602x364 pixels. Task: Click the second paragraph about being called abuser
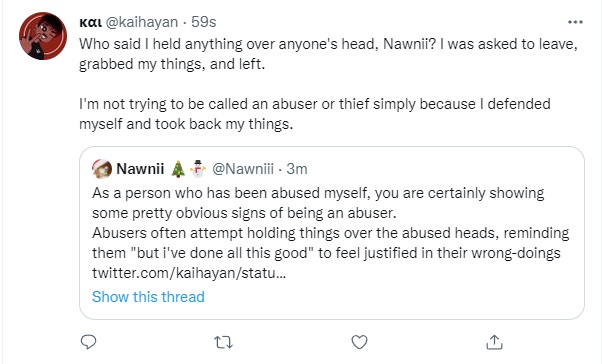(x=315, y=114)
